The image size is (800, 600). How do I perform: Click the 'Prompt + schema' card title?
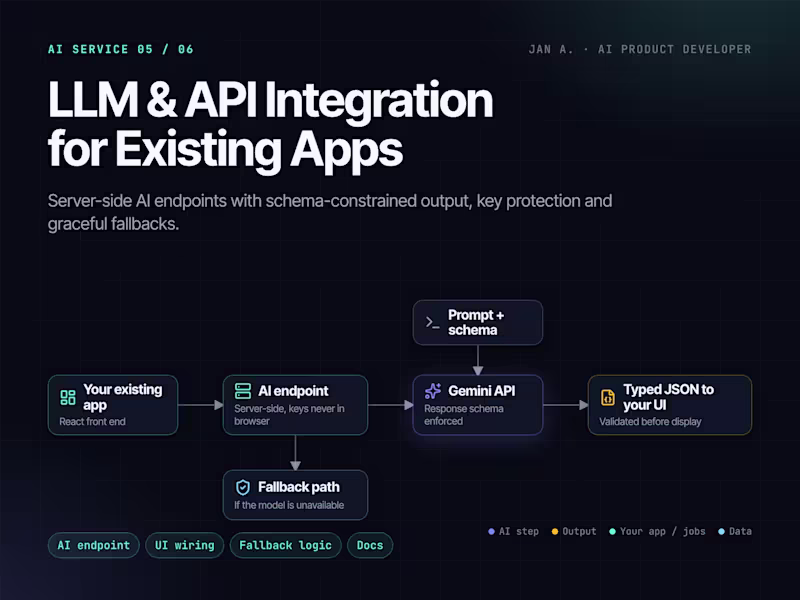point(476,322)
